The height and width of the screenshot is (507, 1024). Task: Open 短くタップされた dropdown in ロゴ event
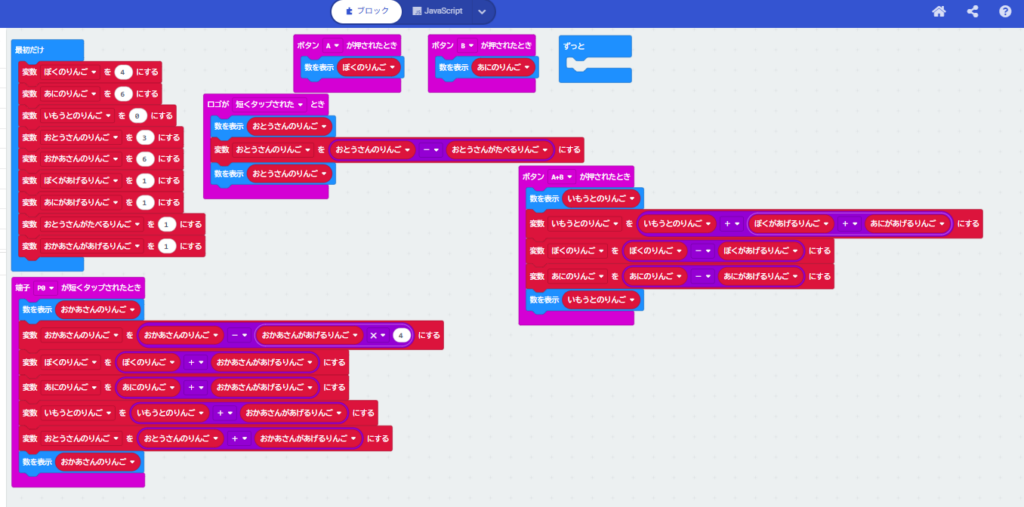click(x=270, y=104)
